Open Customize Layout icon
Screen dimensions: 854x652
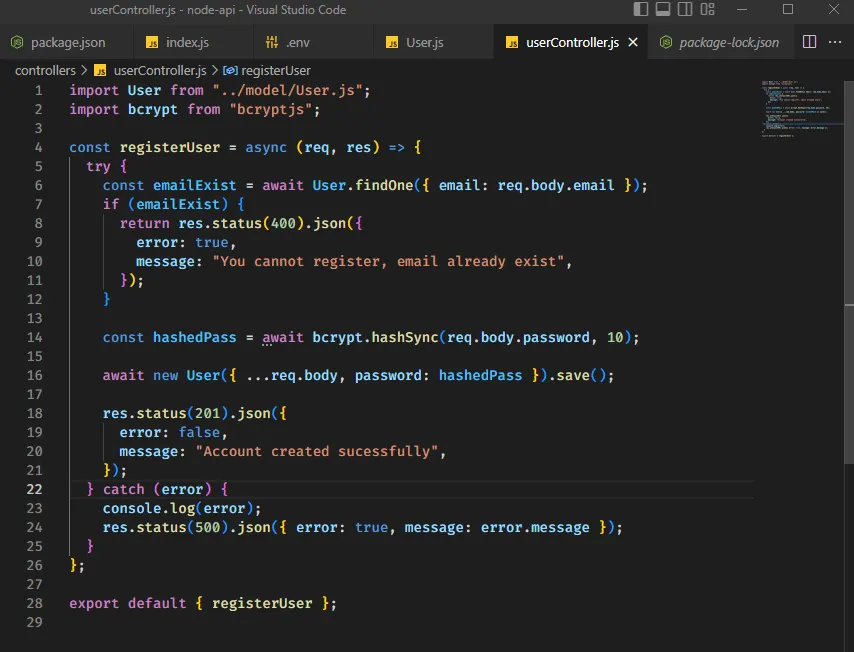707,9
